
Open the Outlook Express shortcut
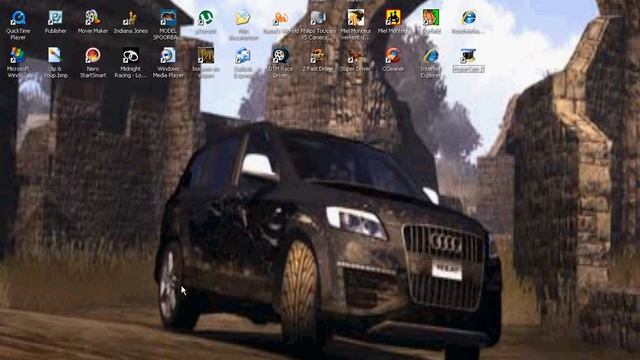click(x=243, y=56)
